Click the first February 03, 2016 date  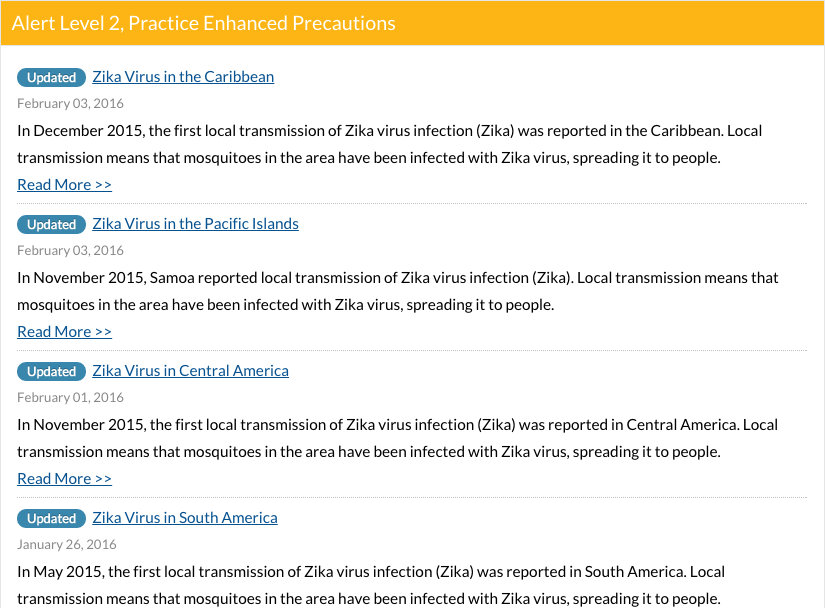pyautogui.click(x=71, y=103)
